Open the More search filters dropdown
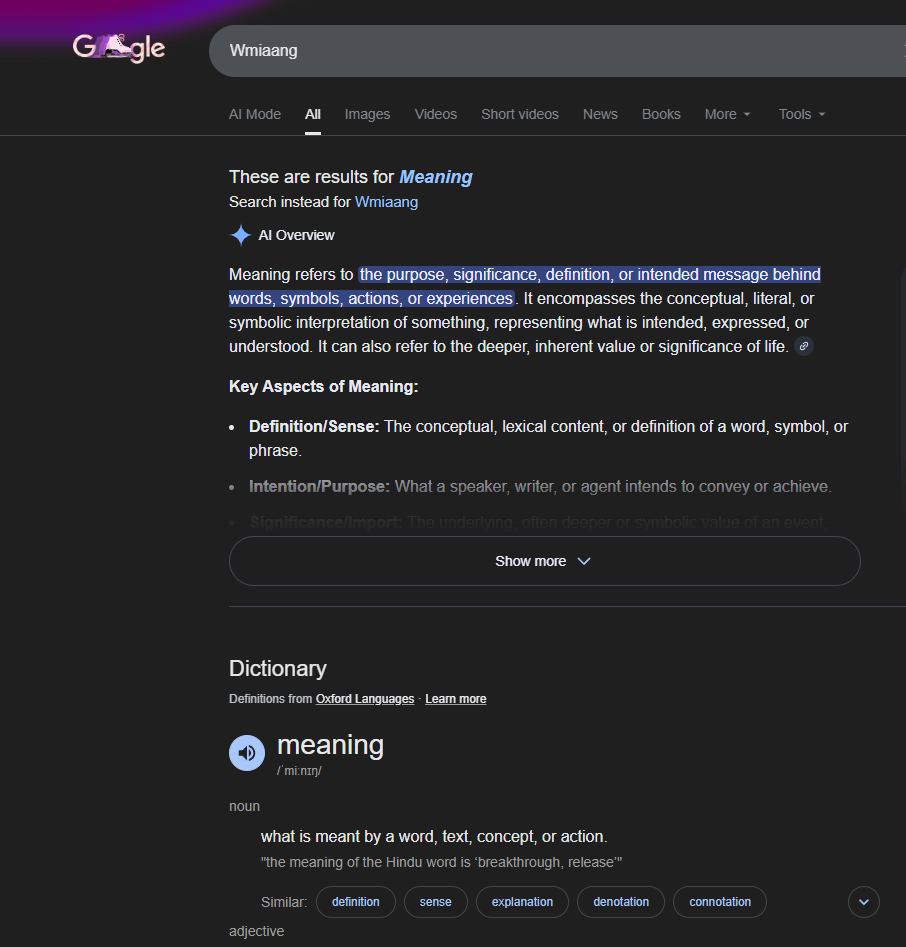Screen dimensions: 906x947 727,114
